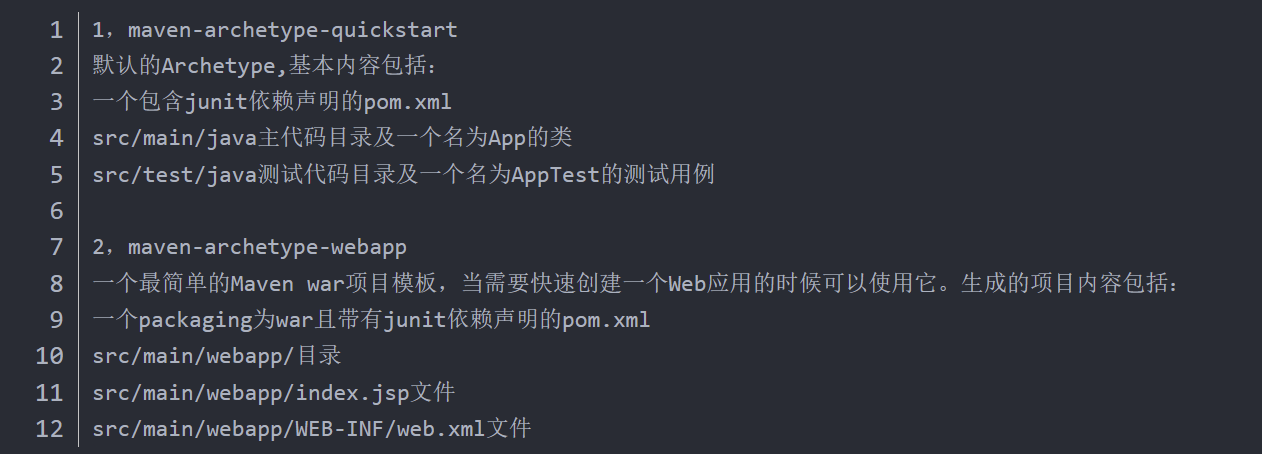Click the text maven-archetype-quickstart on line 1
Viewport: 1262px width, 454px height.
pyautogui.click(x=293, y=29)
